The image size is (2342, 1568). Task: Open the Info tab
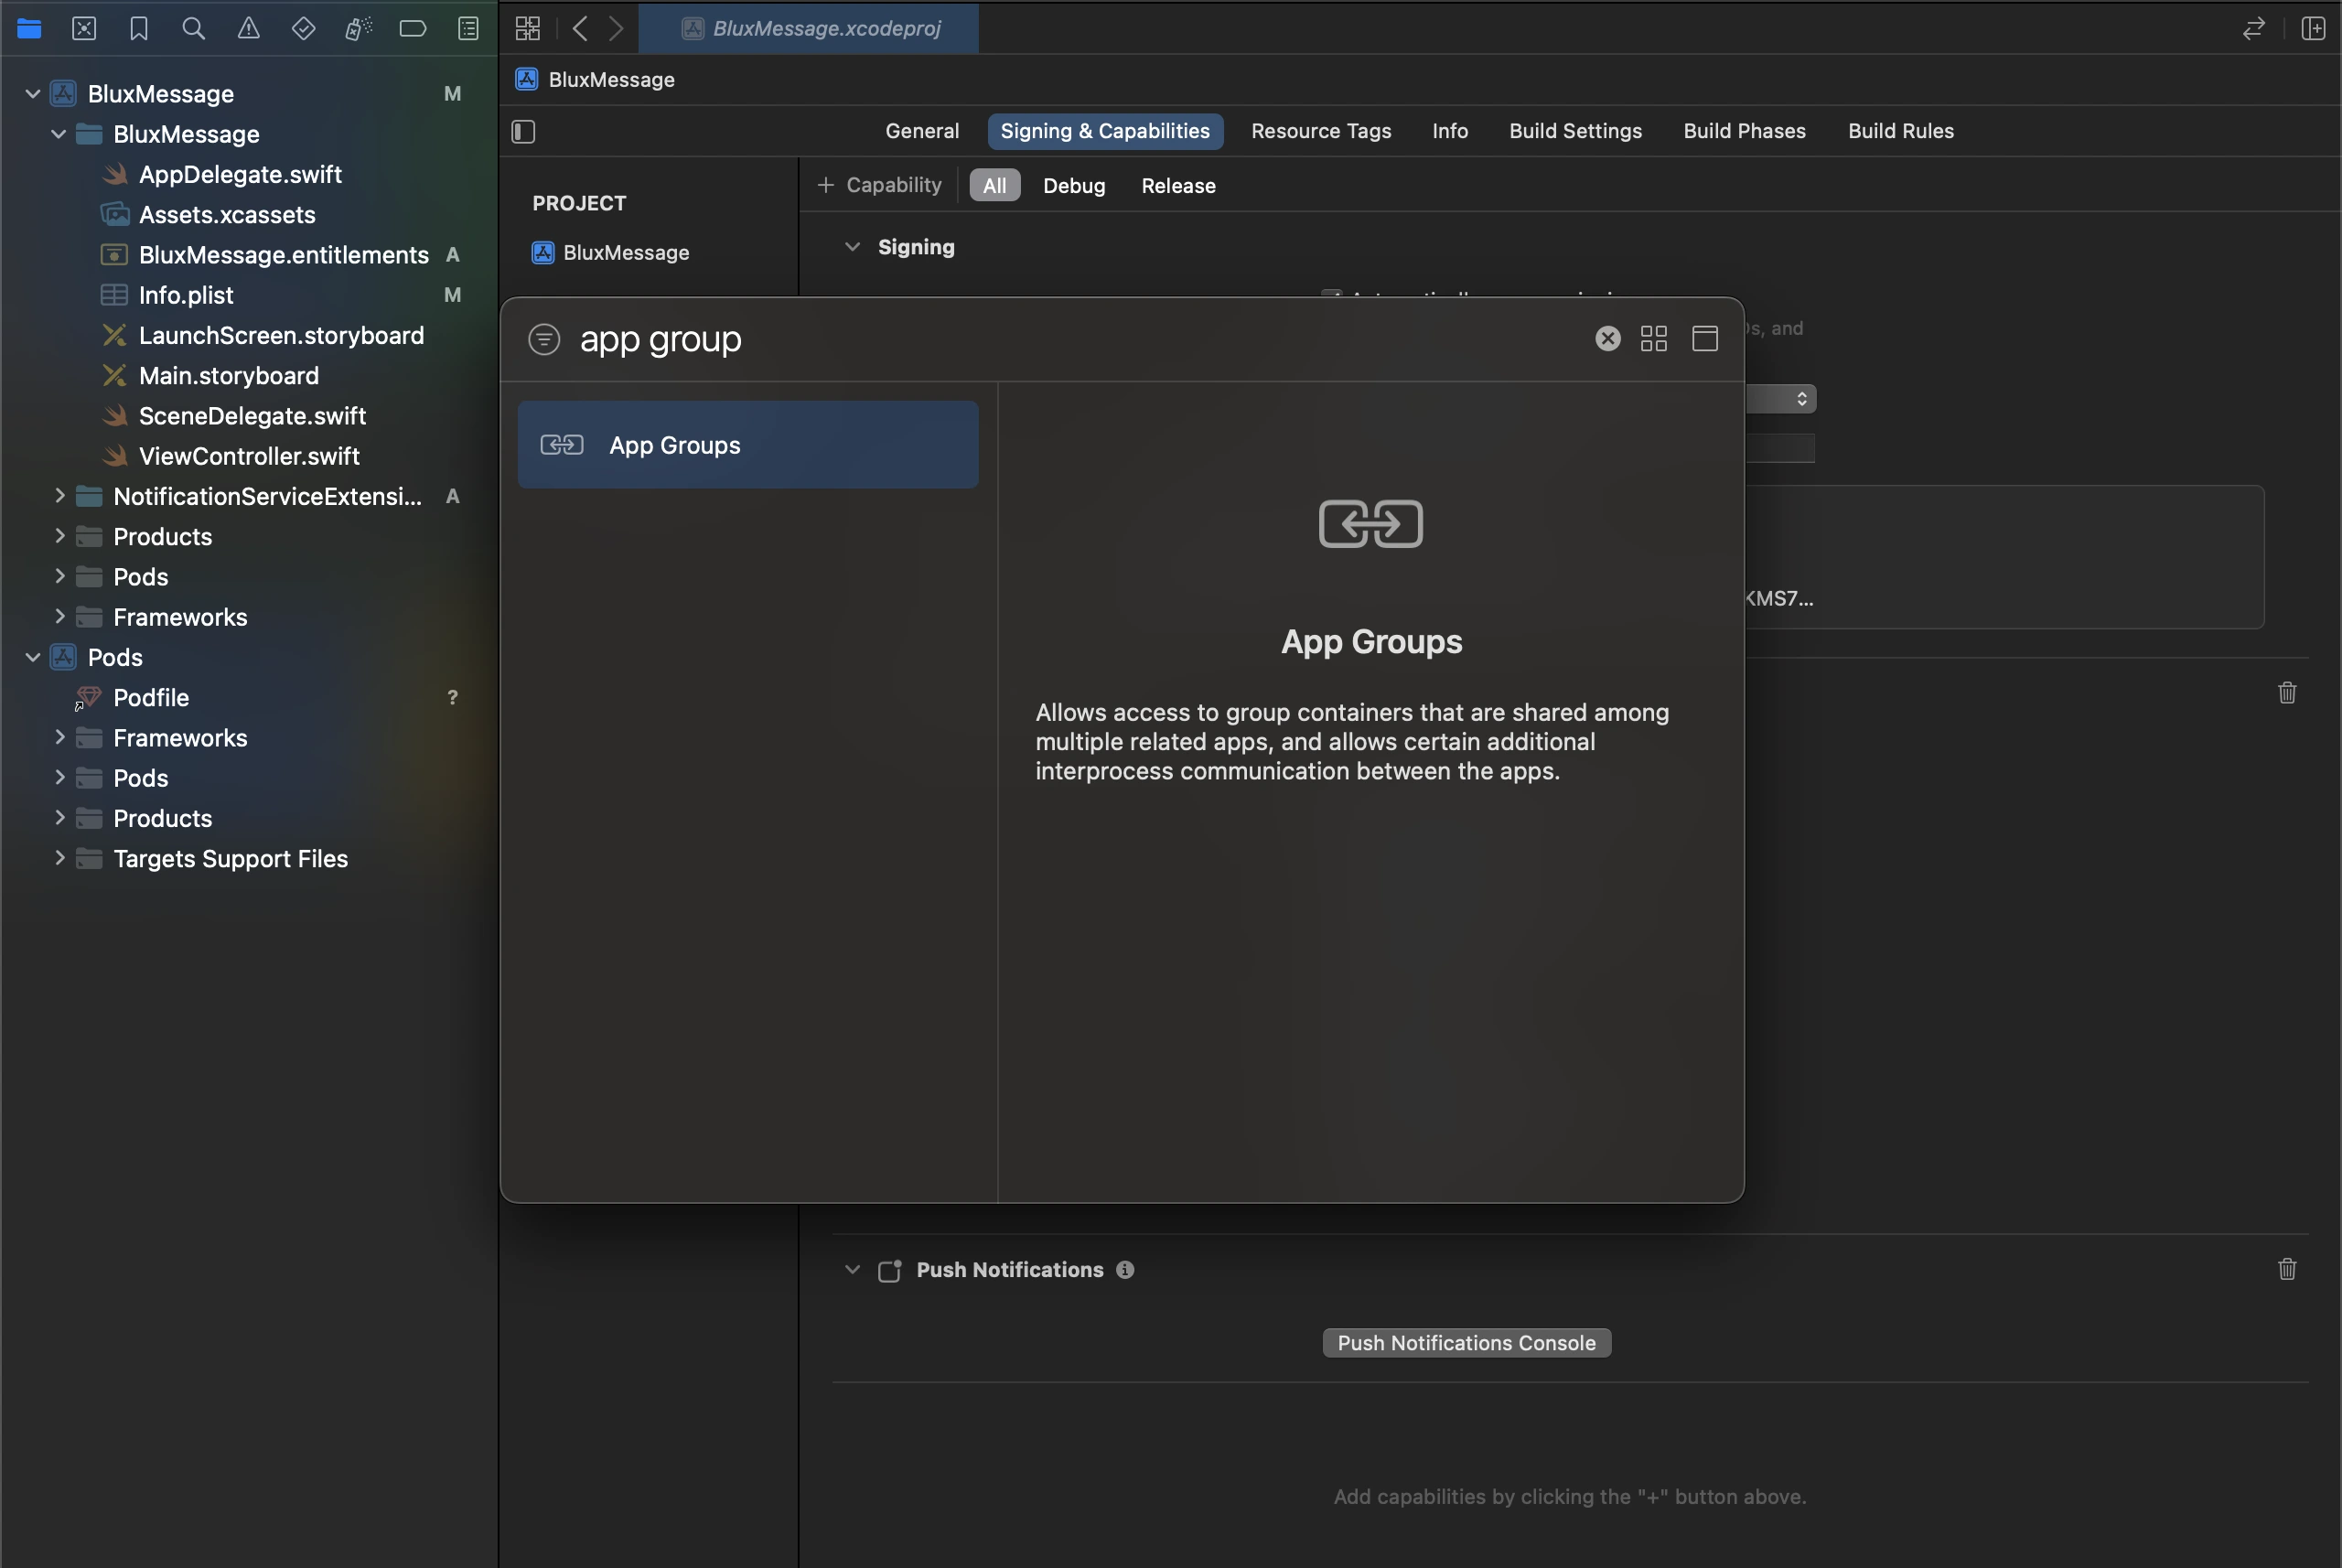[1450, 131]
